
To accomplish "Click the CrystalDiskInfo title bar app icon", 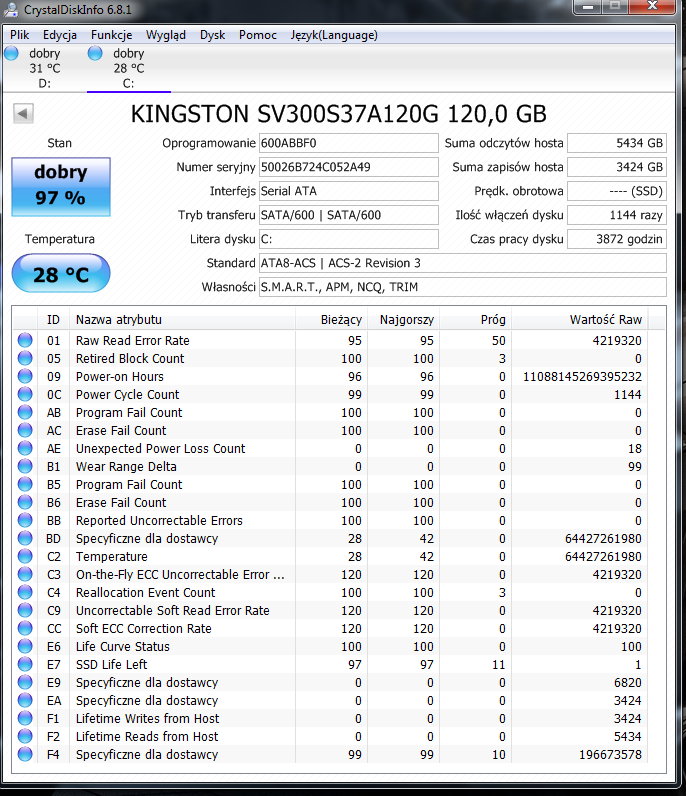I will pyautogui.click(x=11, y=9).
